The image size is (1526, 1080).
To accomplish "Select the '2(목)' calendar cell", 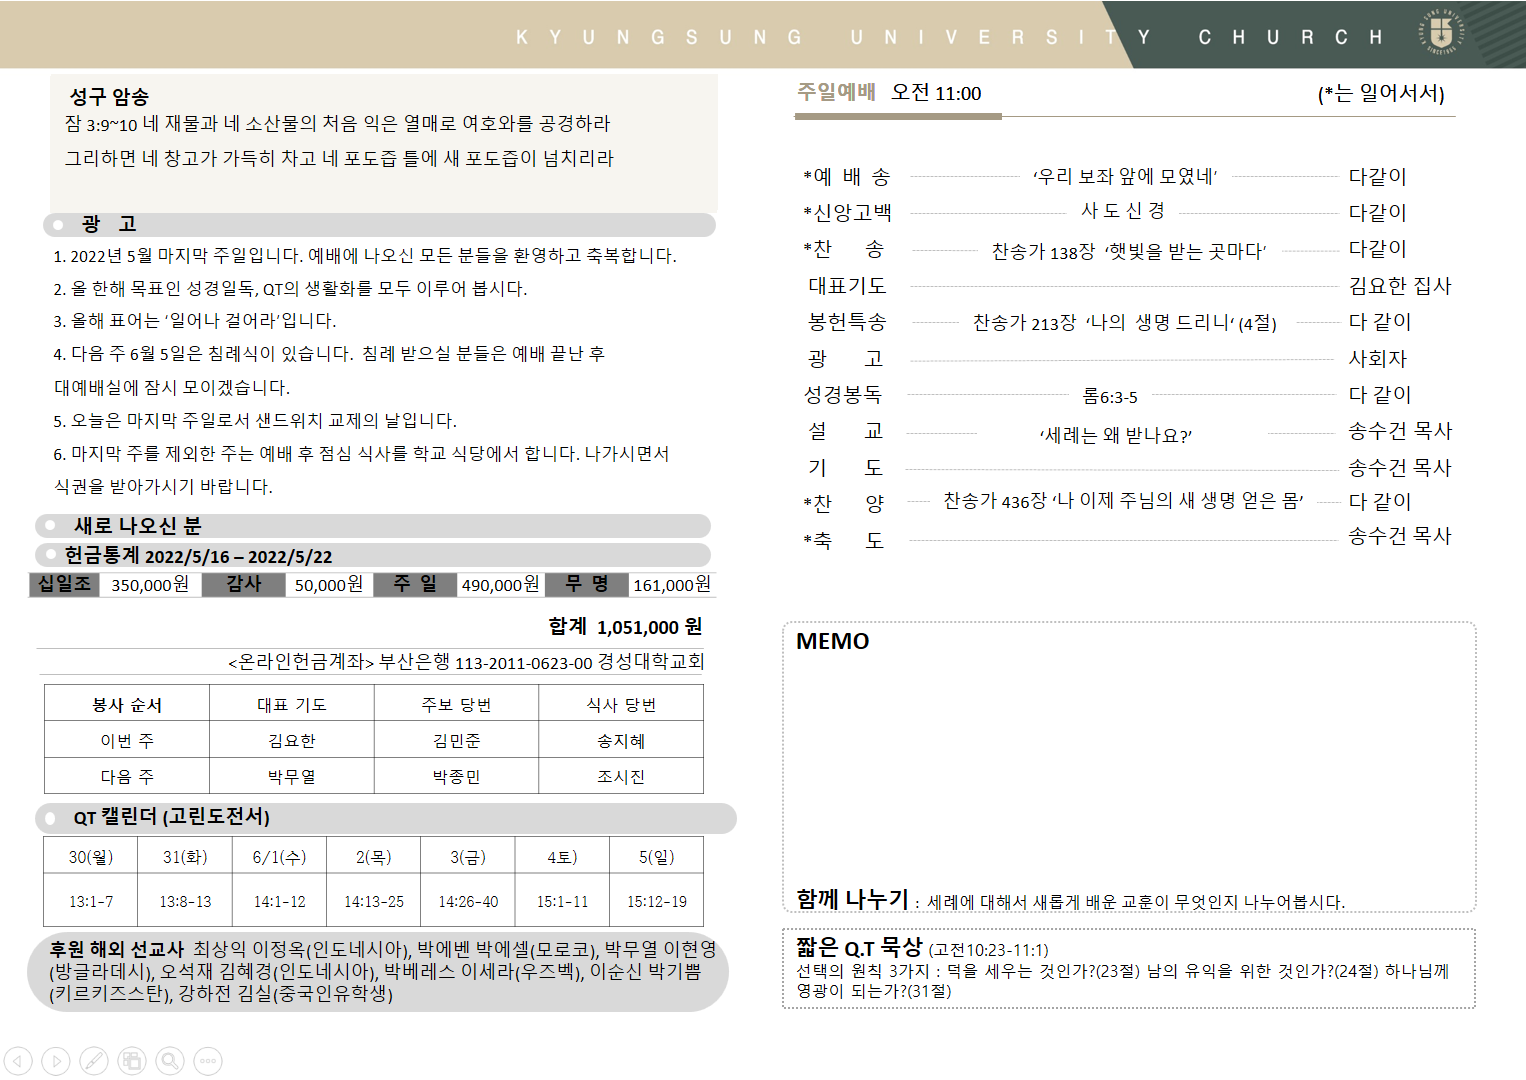I will [x=374, y=857].
